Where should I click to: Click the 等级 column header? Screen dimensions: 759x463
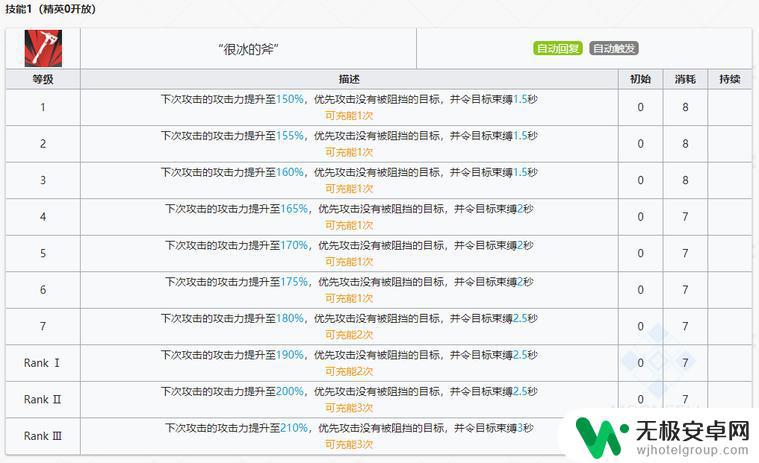pos(43,79)
